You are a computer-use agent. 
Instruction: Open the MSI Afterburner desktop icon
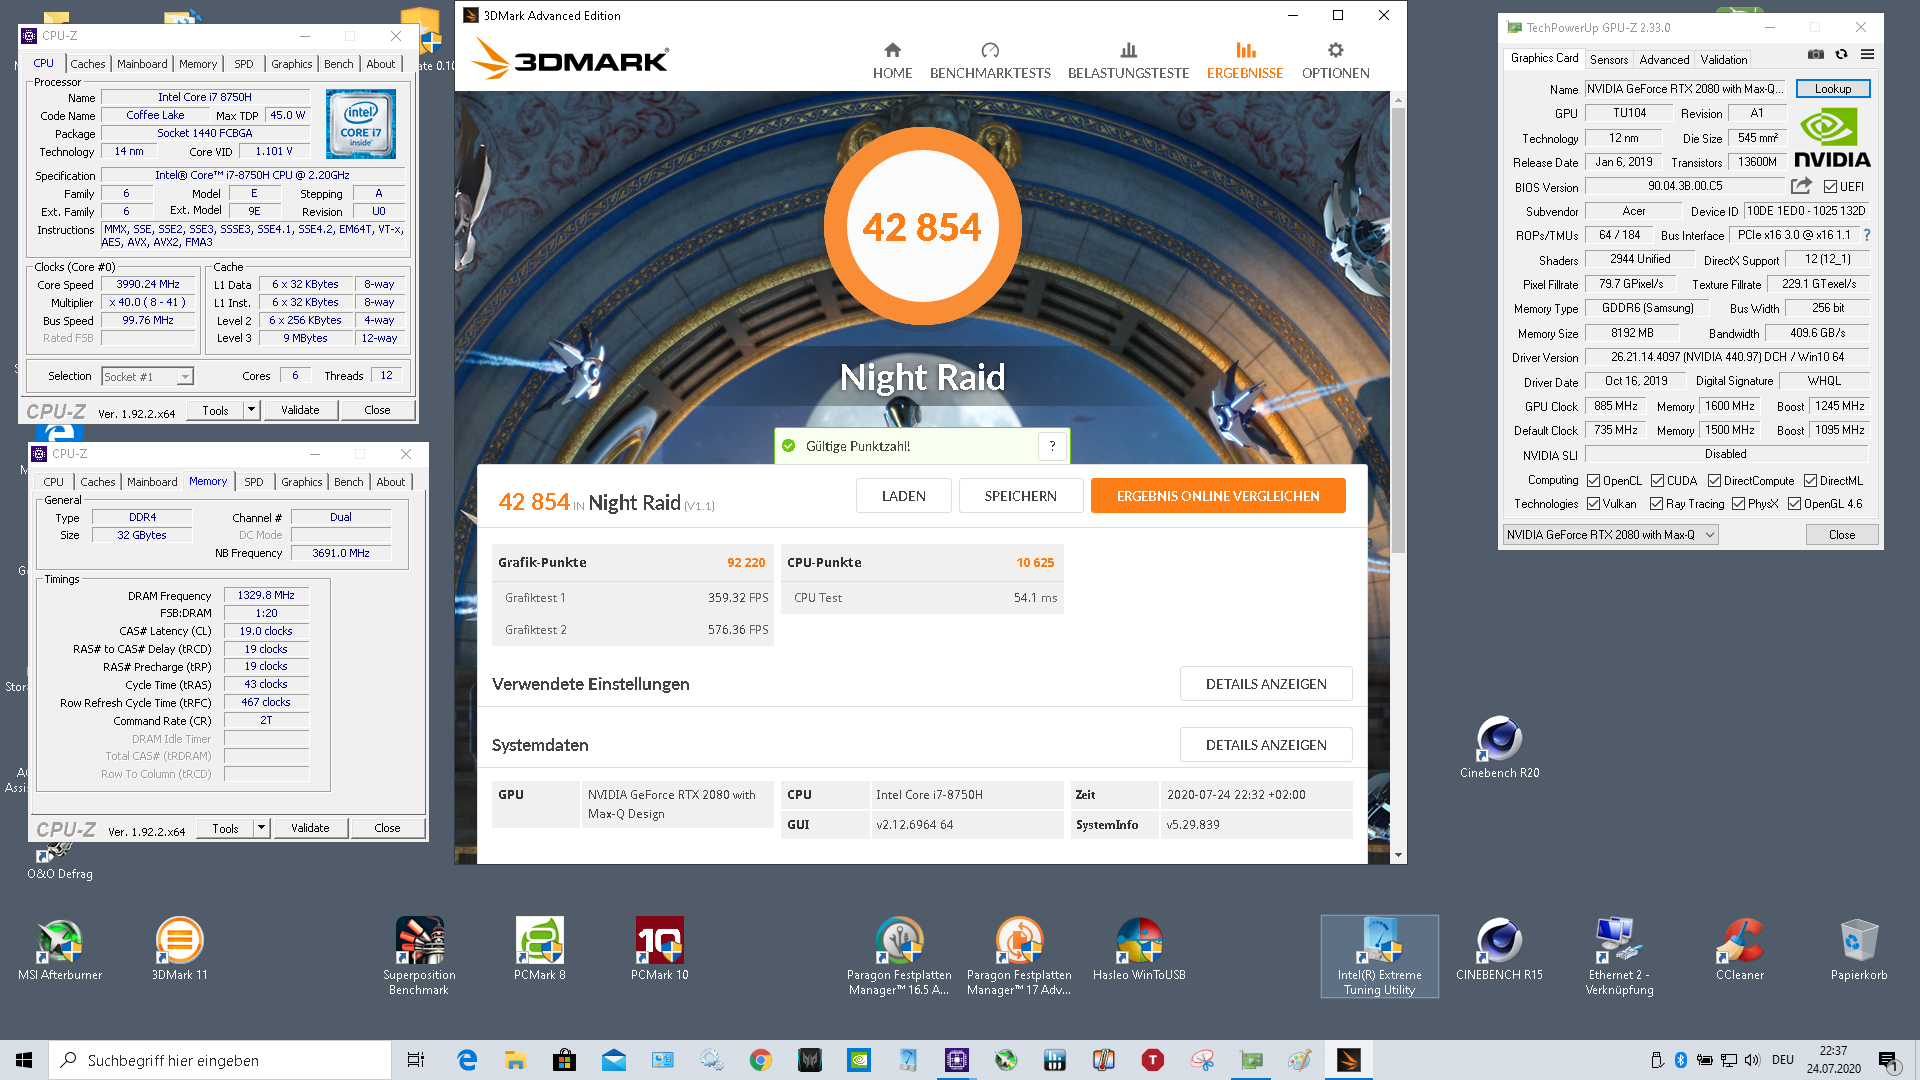tap(60, 950)
